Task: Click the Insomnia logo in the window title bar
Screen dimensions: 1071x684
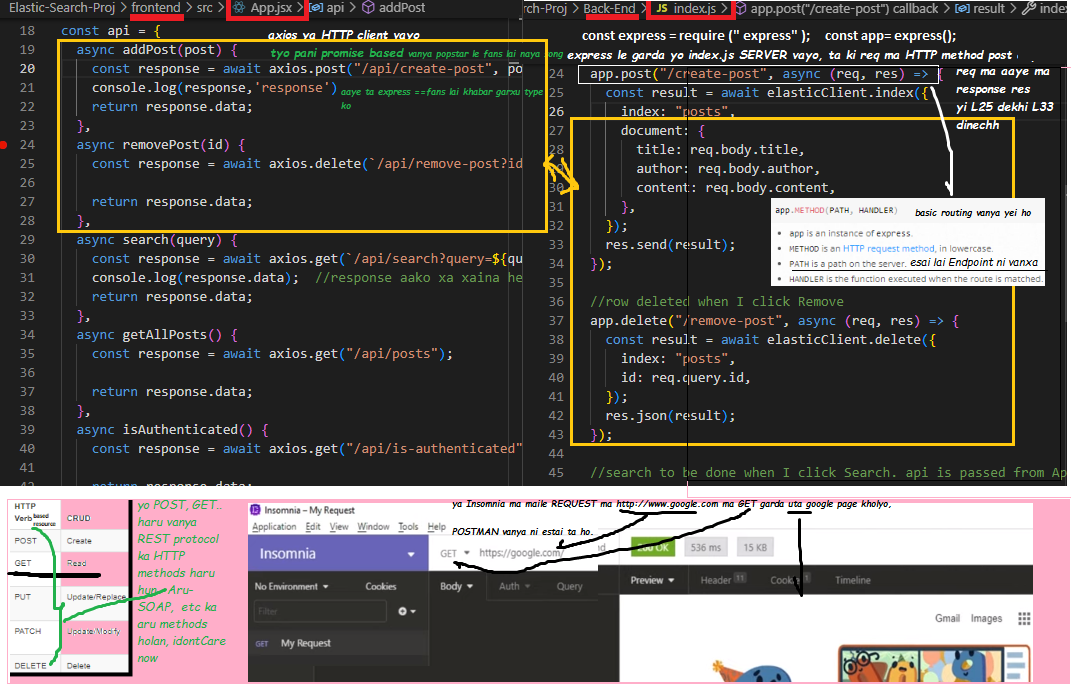Action: click(x=255, y=510)
